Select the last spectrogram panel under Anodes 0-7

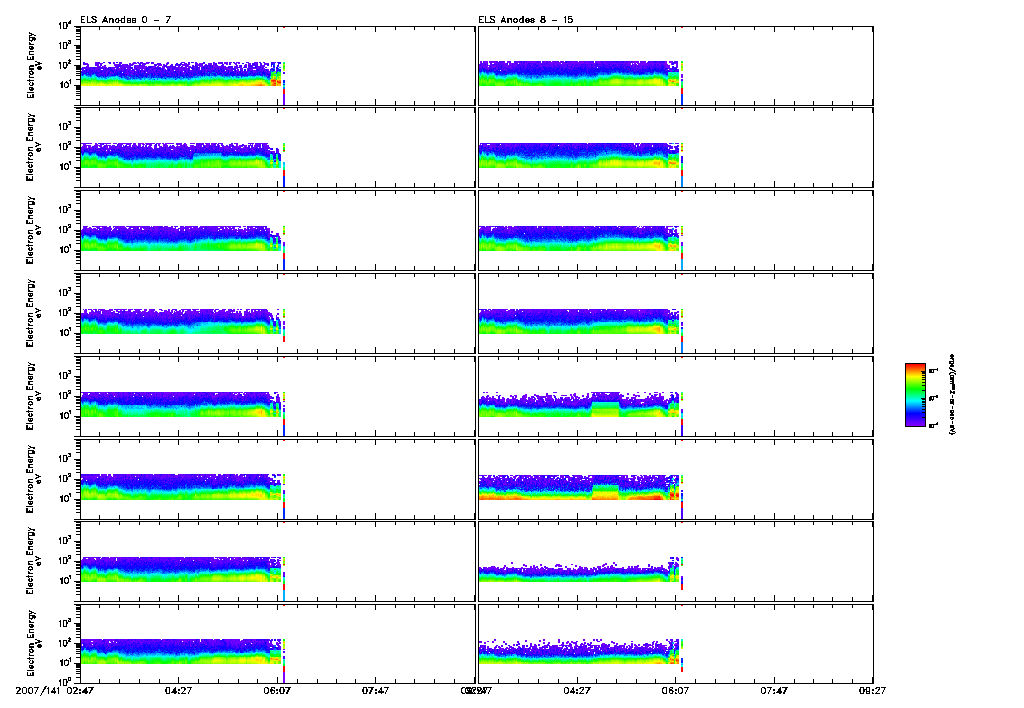(x=277, y=644)
